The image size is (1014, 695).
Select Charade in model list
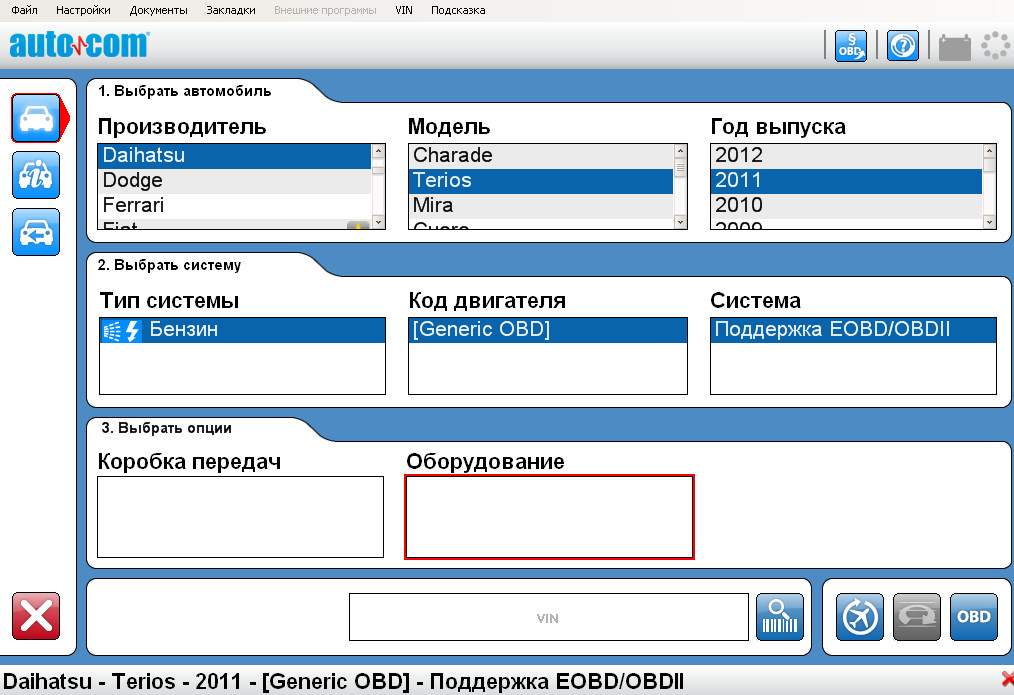pyautogui.click(x=453, y=156)
